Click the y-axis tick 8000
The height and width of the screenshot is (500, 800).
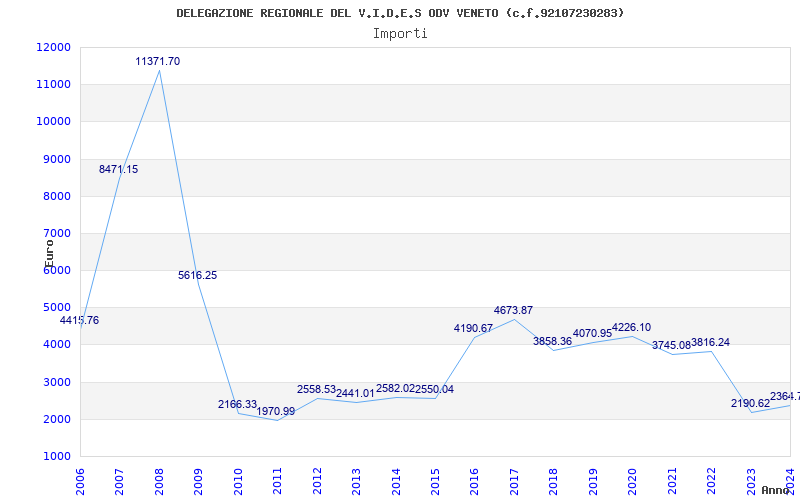(x=56, y=196)
